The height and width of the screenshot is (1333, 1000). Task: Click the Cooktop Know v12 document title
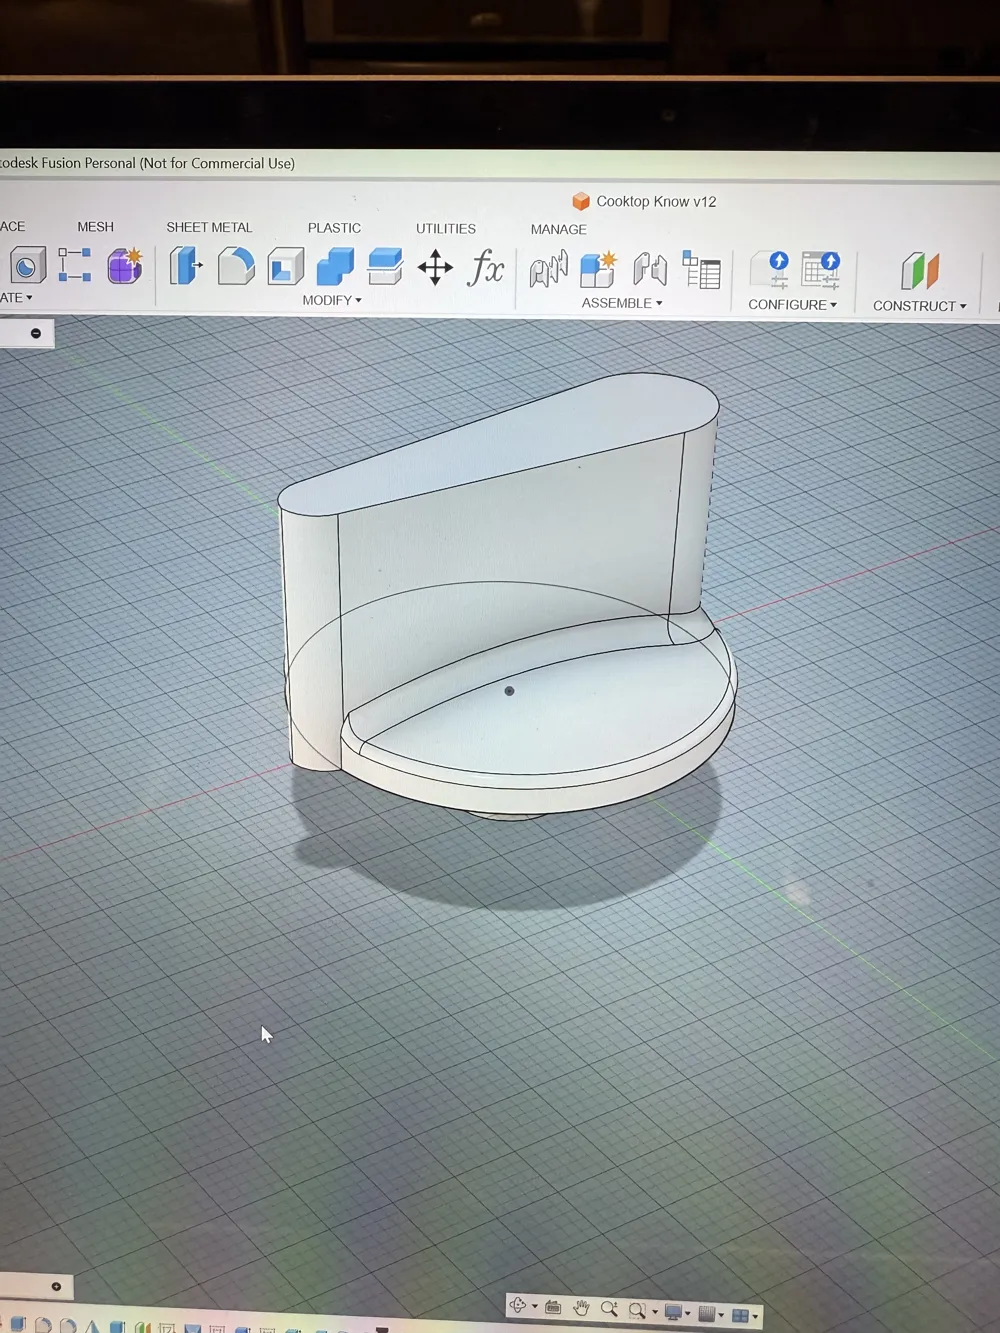click(x=655, y=202)
